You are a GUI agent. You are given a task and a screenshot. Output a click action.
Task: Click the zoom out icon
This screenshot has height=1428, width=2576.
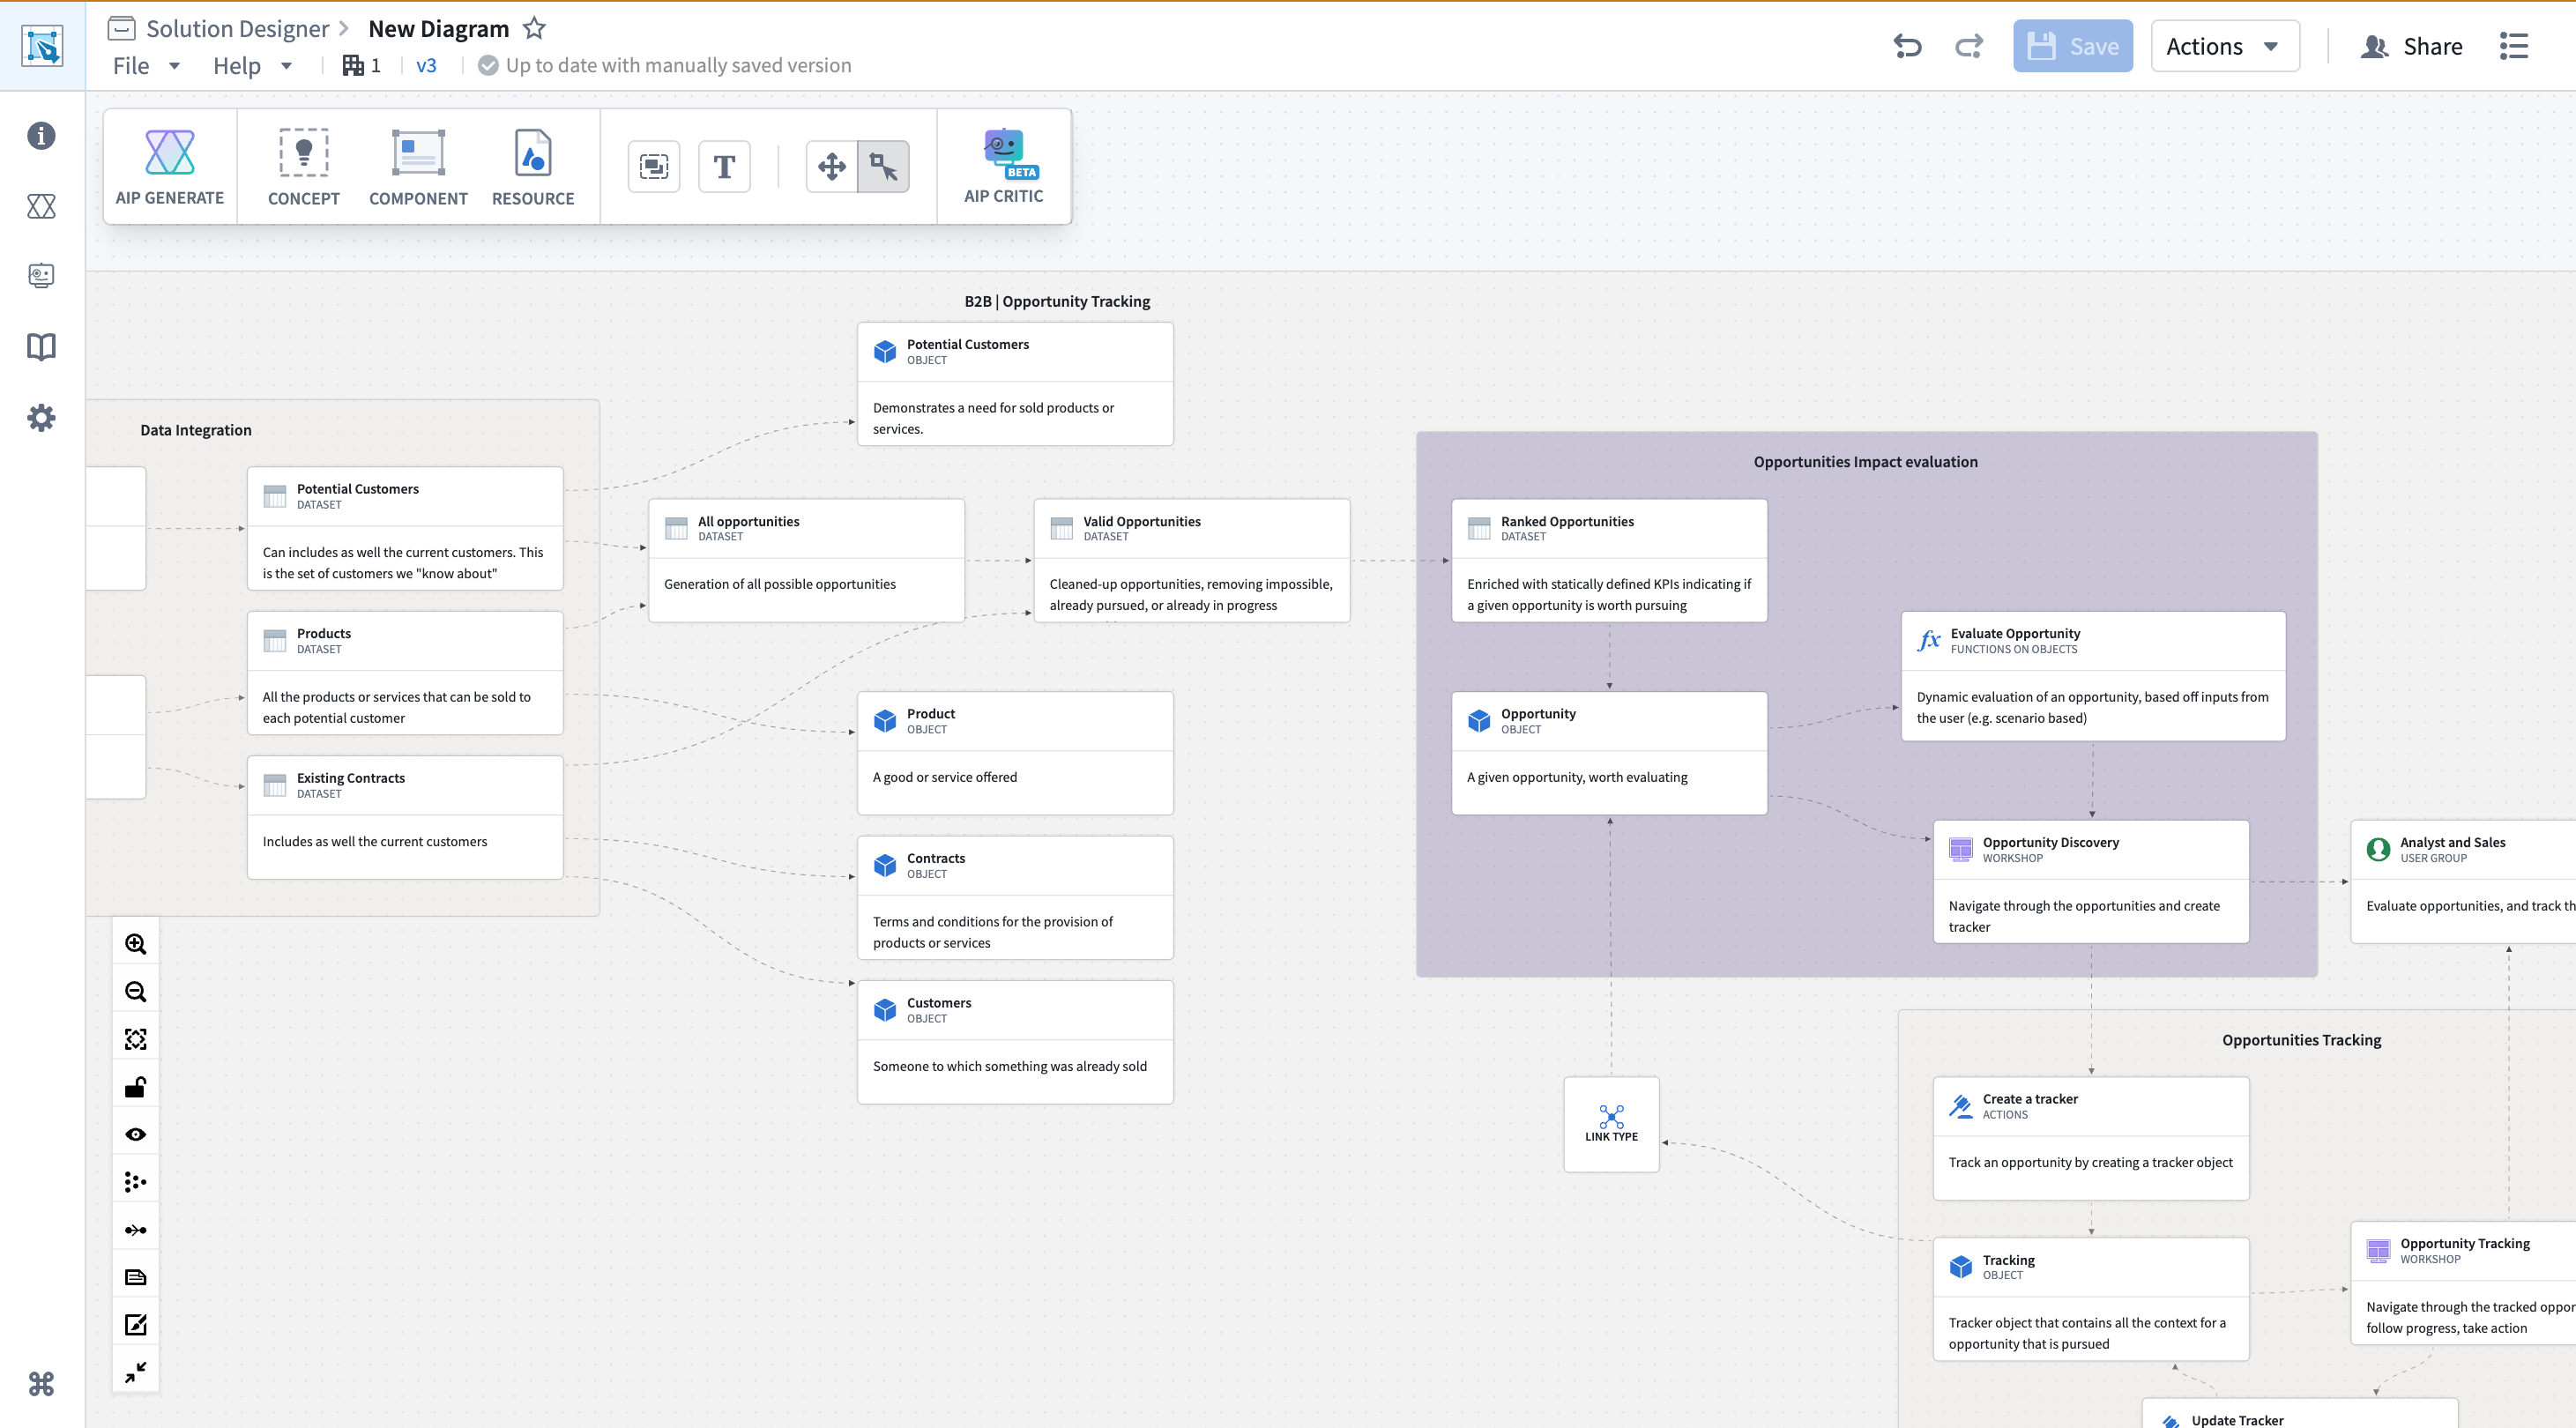[x=136, y=991]
